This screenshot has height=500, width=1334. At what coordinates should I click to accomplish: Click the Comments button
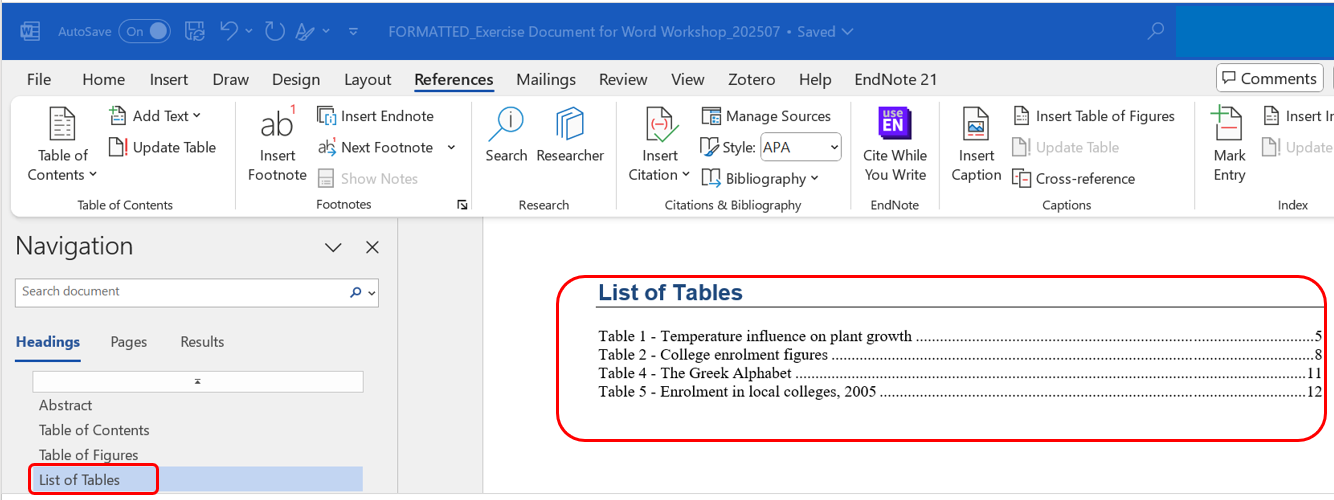coord(1269,78)
